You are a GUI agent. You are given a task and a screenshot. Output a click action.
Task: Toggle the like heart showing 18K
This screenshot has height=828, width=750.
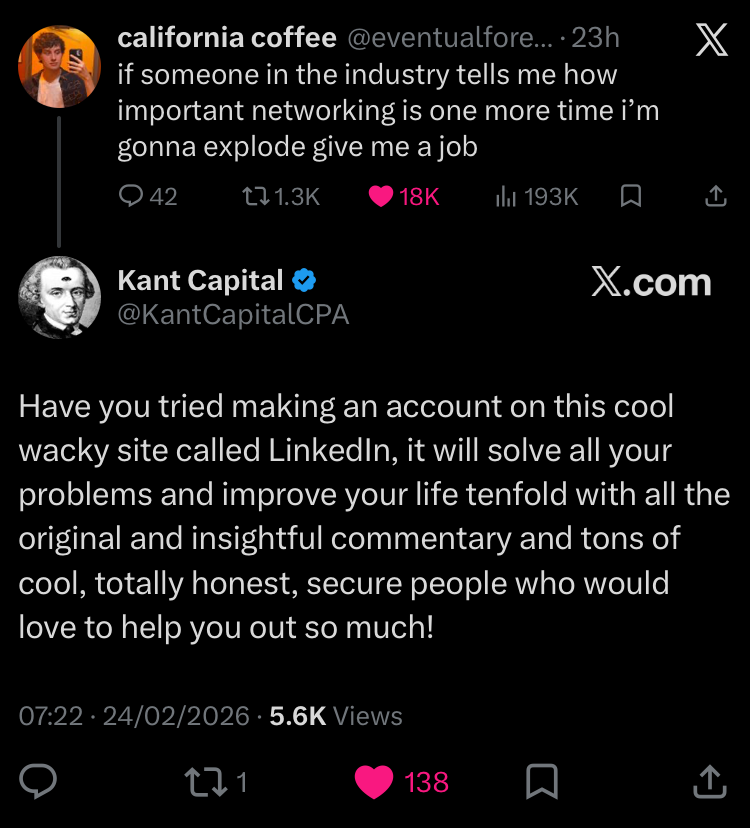point(381,197)
